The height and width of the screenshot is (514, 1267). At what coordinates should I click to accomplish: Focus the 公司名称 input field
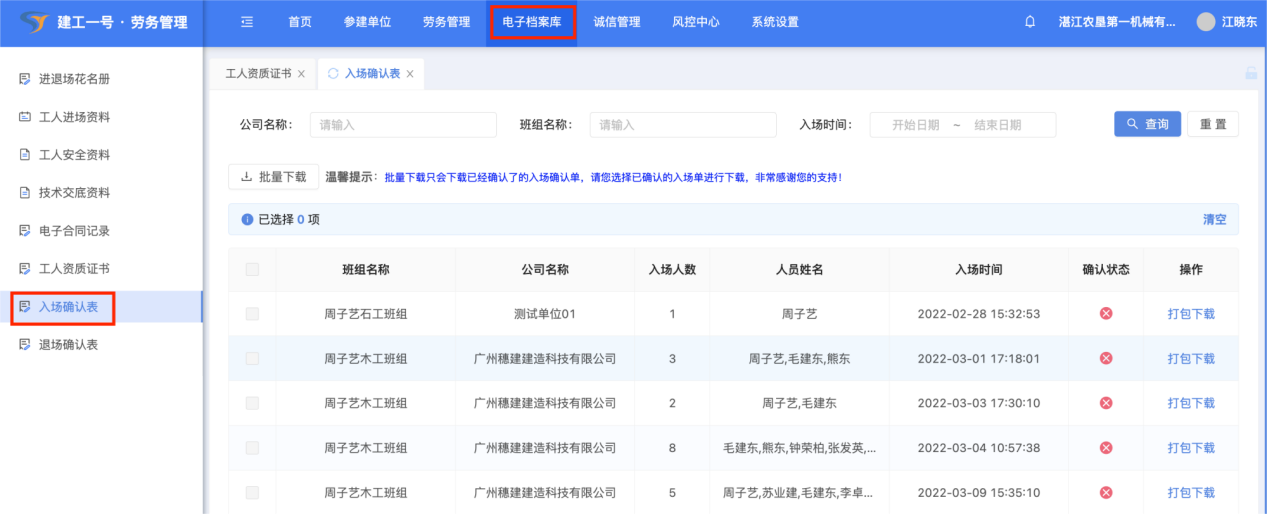click(403, 125)
